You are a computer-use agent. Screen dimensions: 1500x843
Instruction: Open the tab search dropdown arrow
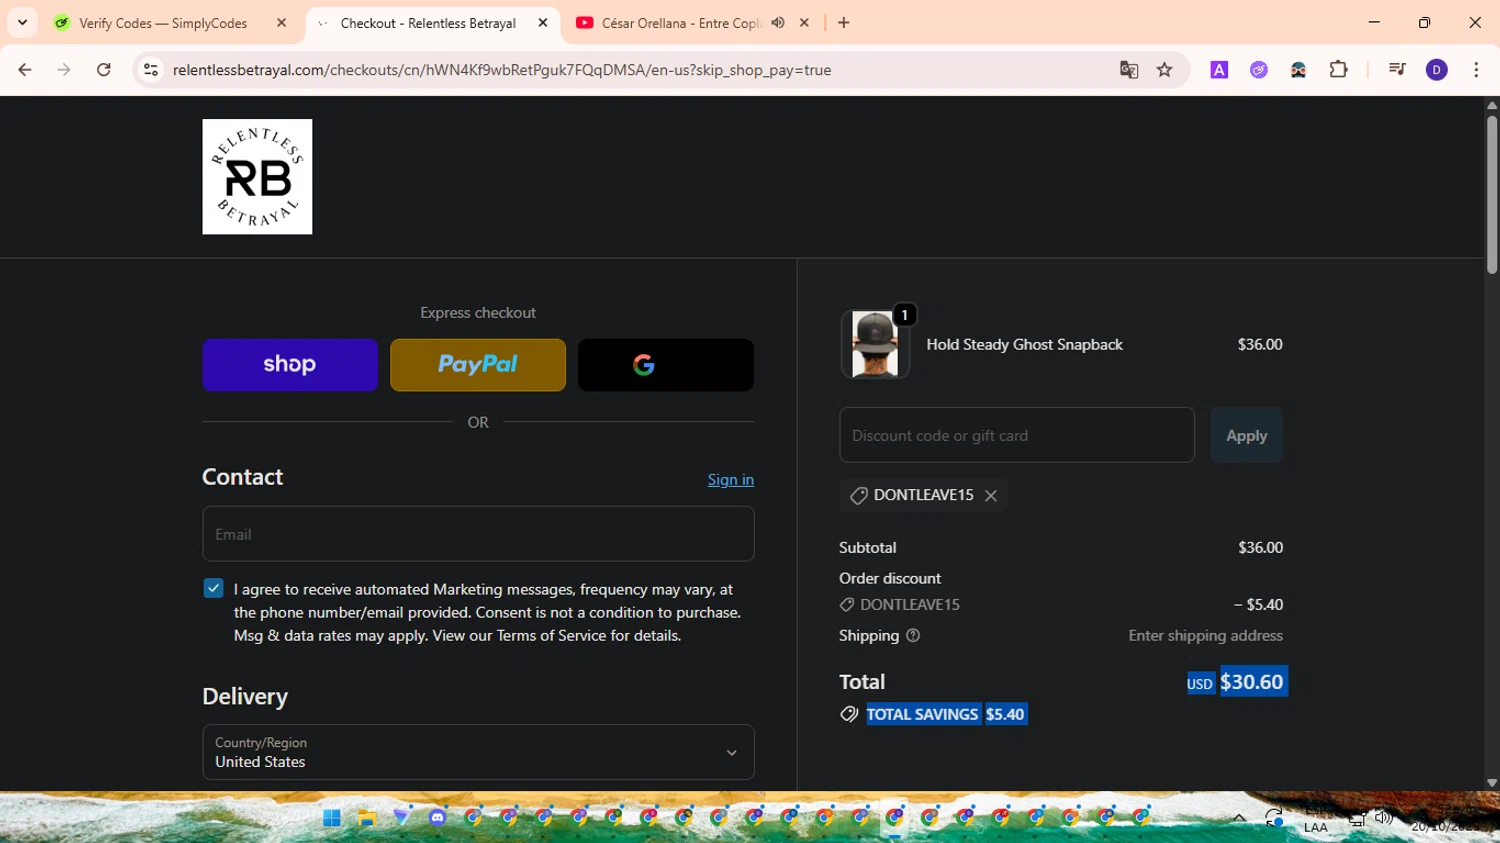(x=22, y=22)
